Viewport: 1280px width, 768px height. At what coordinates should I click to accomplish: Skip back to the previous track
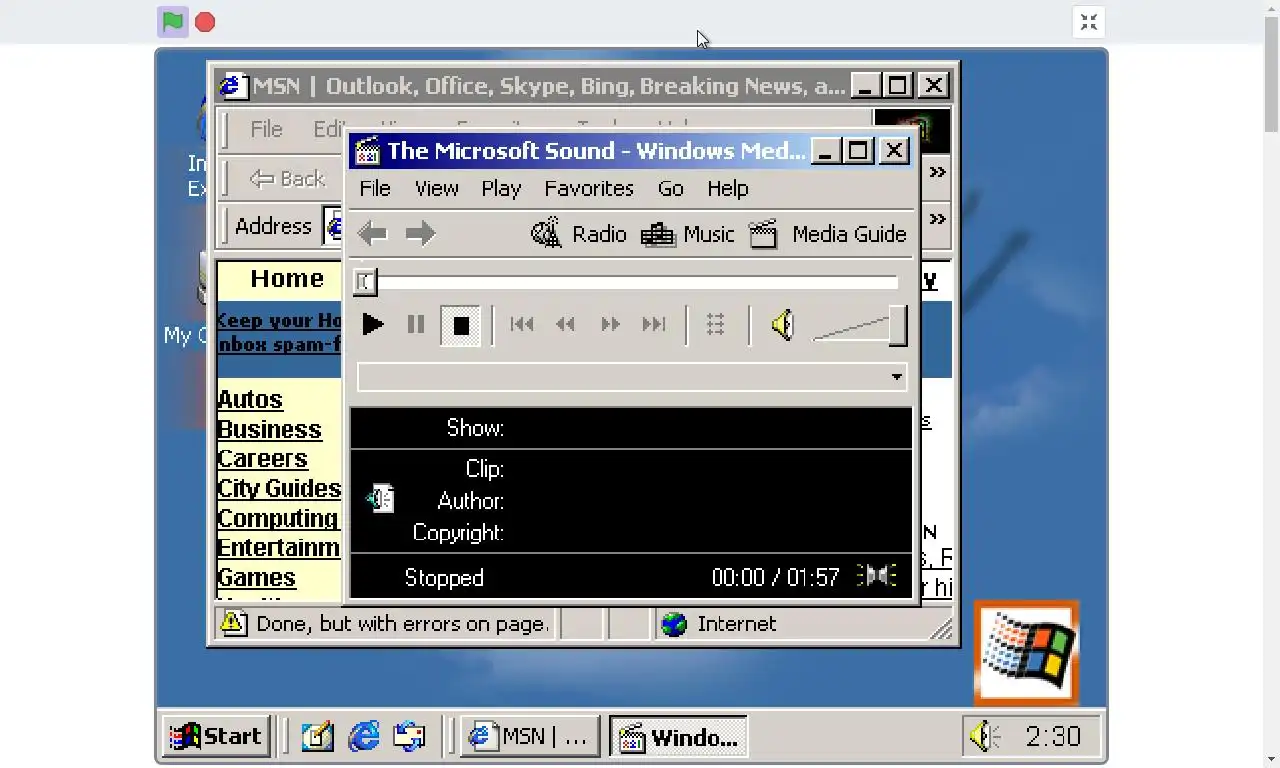(522, 324)
